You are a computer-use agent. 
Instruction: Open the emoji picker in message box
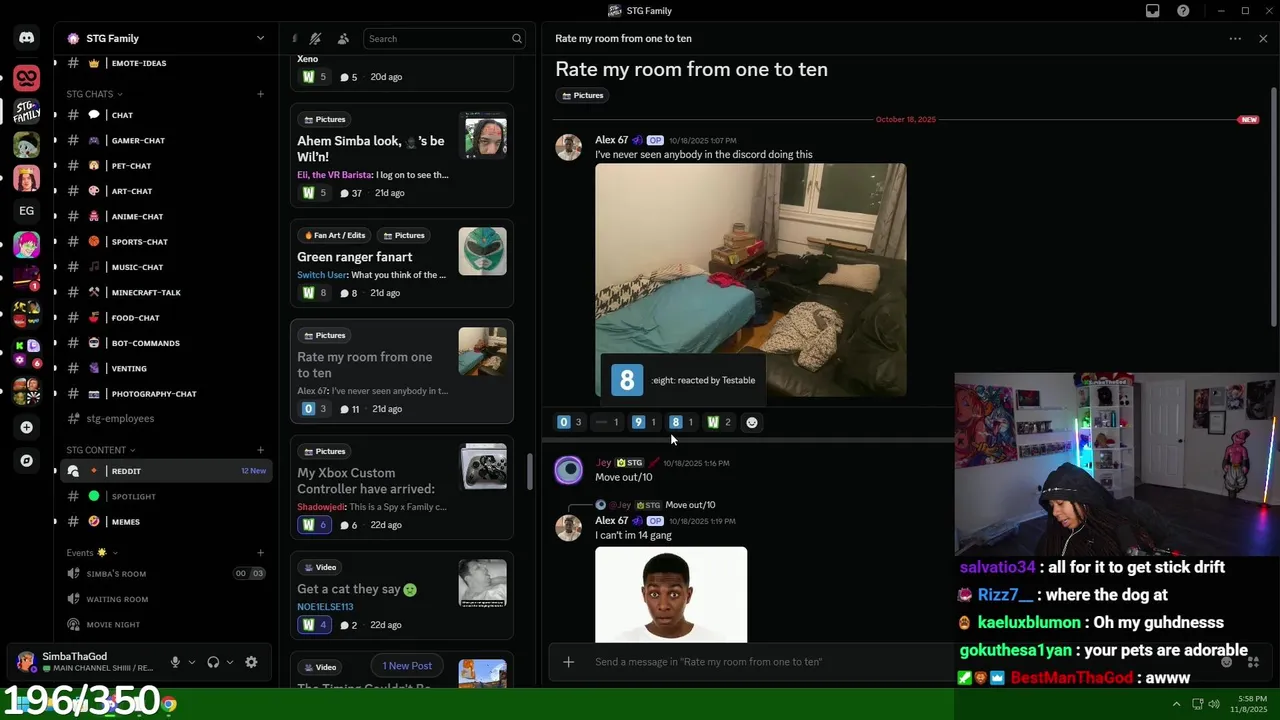pyautogui.click(x=1227, y=662)
